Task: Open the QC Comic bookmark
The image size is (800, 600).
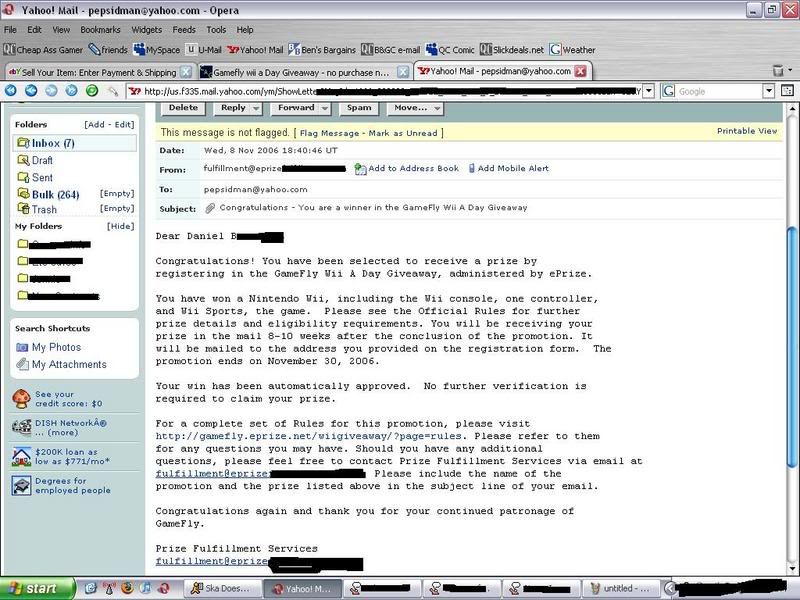Action: (x=451, y=49)
